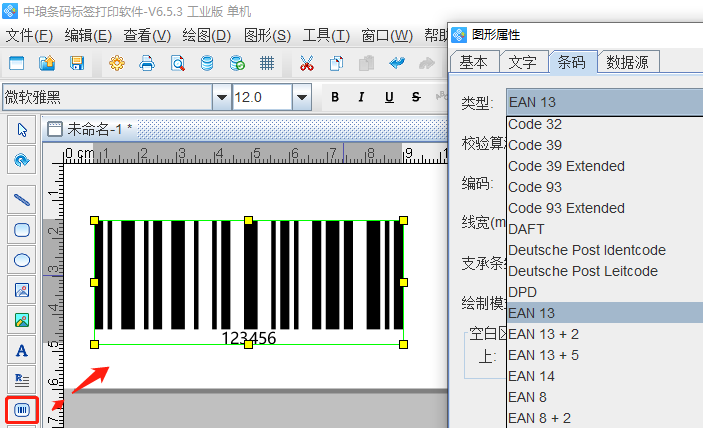Click the font size field showing 12.0
Image resolution: width=703 pixels, height=428 pixels.
point(262,97)
